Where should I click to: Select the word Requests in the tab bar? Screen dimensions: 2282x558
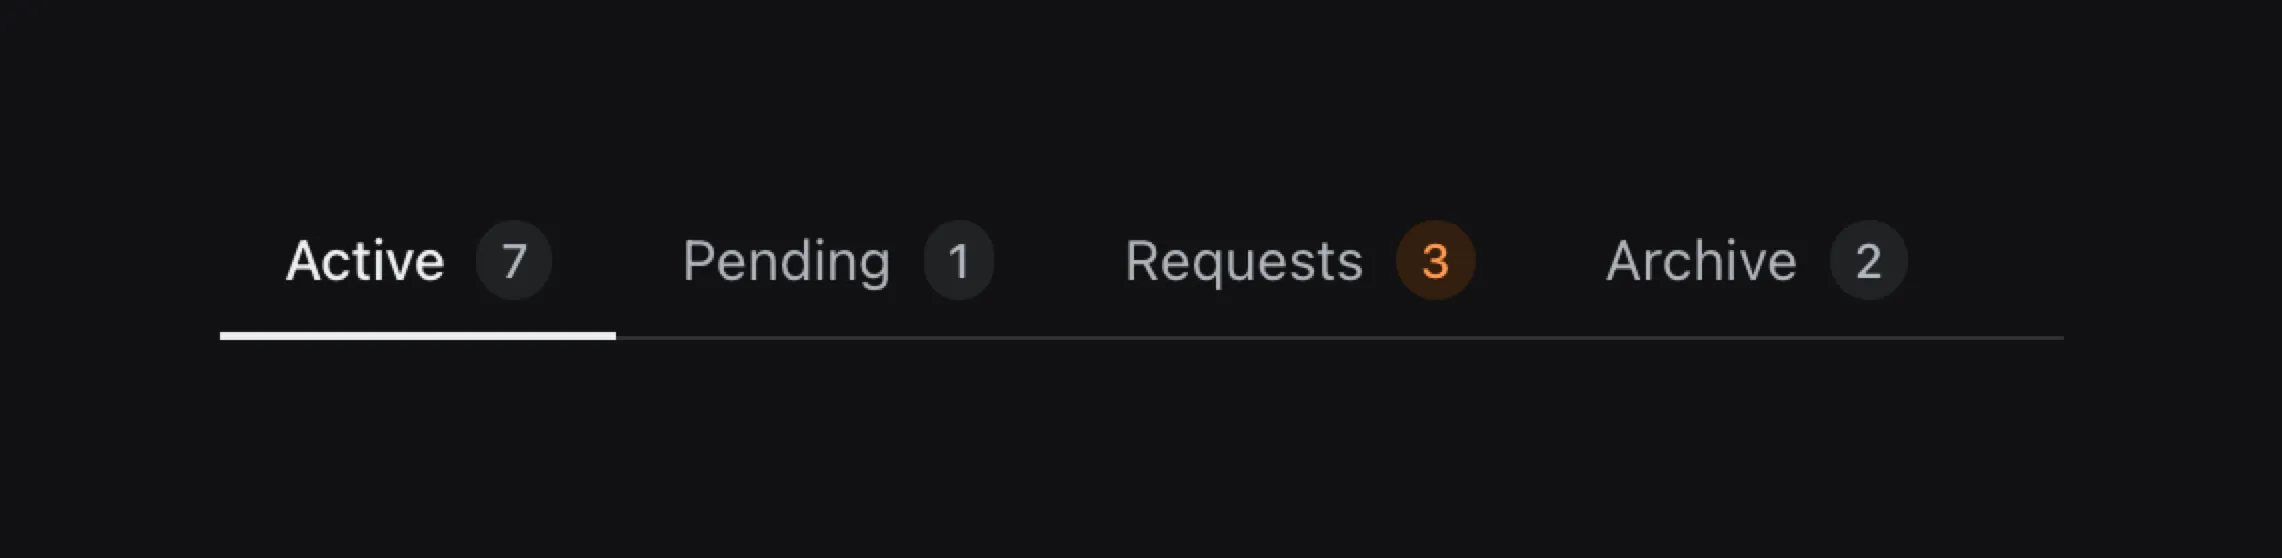[1244, 263]
